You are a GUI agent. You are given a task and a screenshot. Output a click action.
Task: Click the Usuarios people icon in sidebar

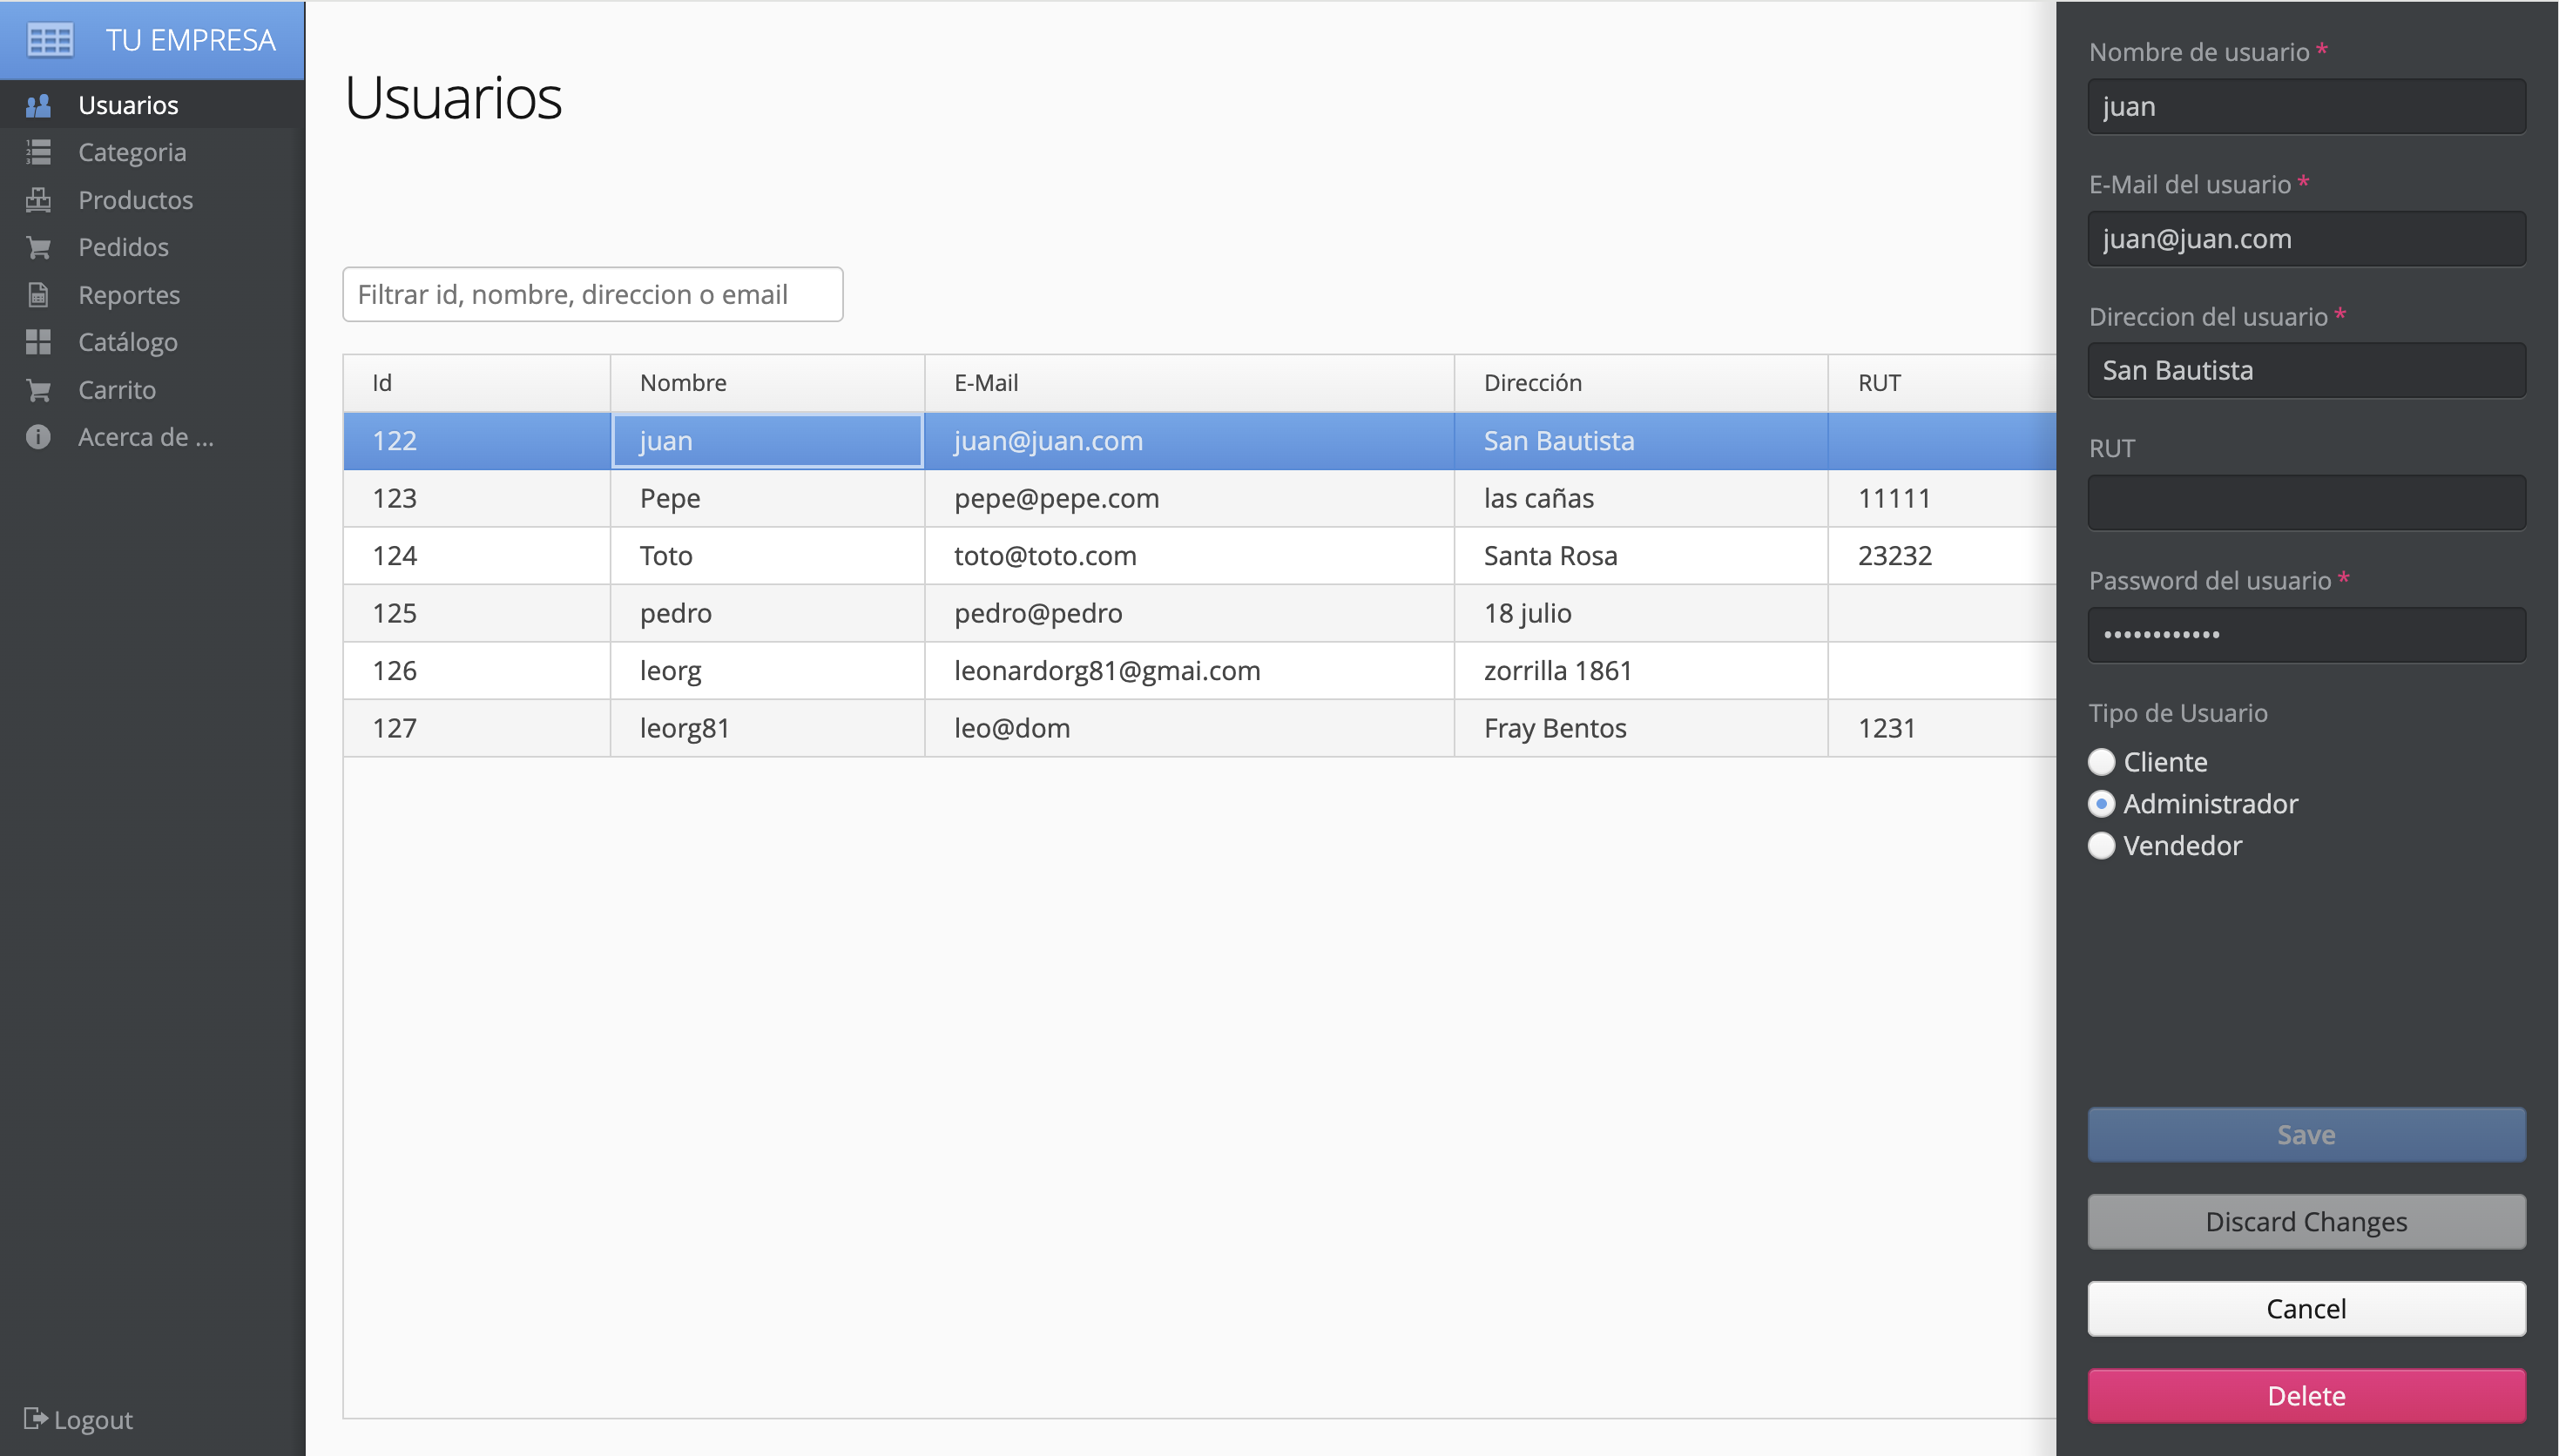pos(38,105)
